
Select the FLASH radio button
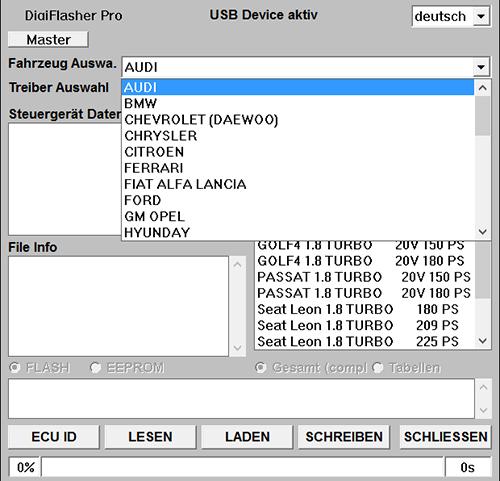click(15, 367)
